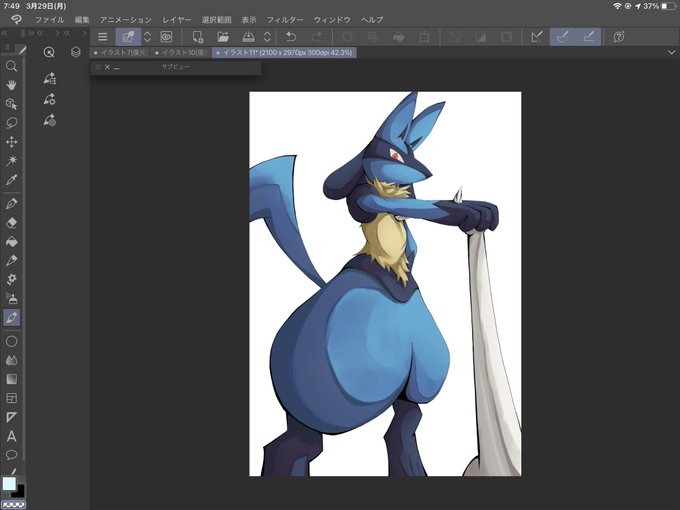Select the Move layer tool
This screenshot has width=680, height=510.
point(12,142)
